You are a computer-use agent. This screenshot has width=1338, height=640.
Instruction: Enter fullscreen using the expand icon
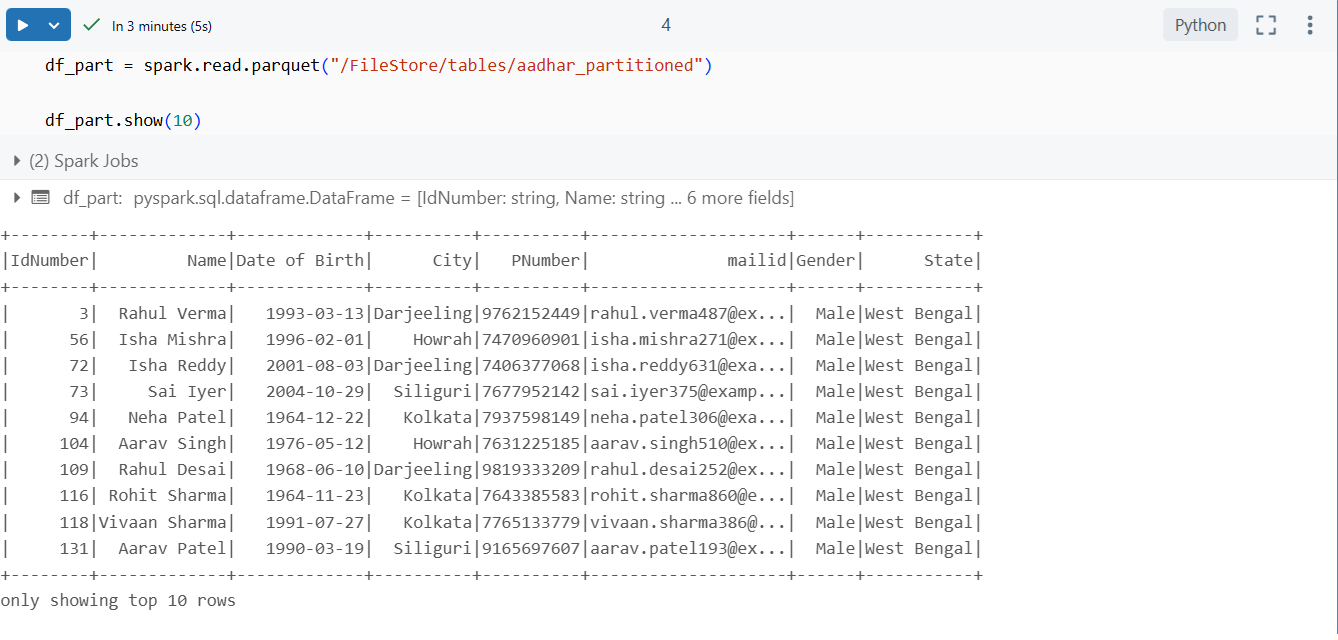pos(1265,24)
